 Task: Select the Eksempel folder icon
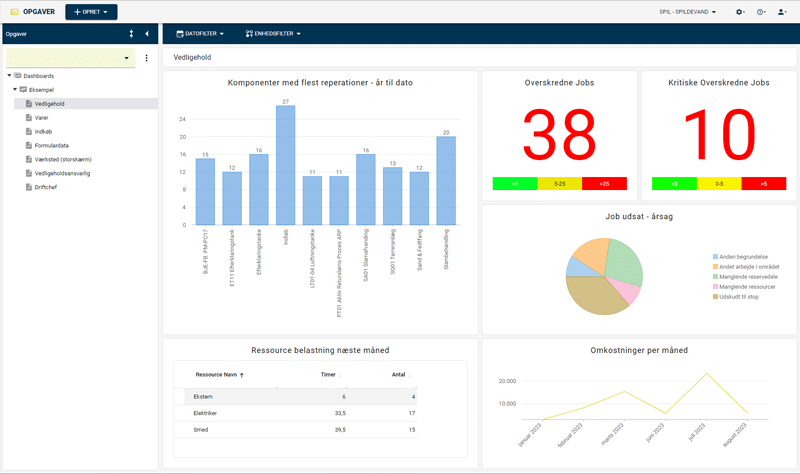23,89
